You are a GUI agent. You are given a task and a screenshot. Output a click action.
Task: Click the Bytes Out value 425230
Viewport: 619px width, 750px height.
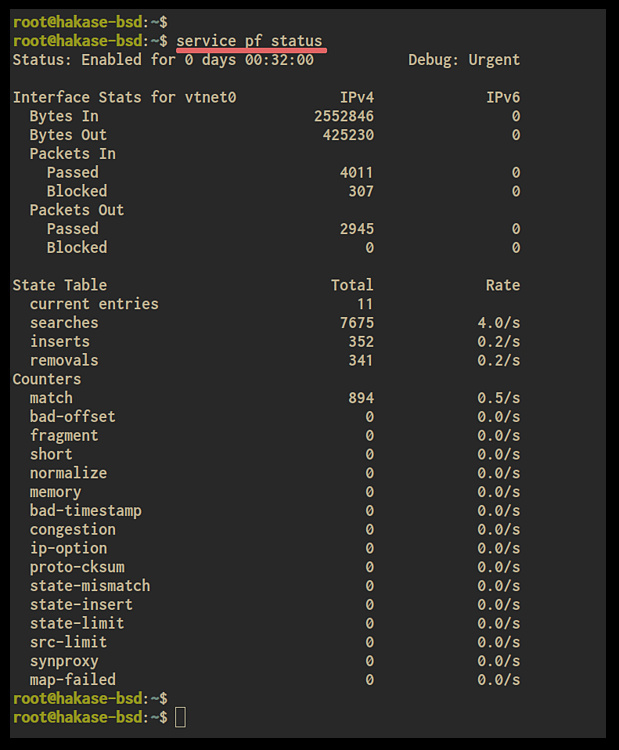pyautogui.click(x=348, y=135)
